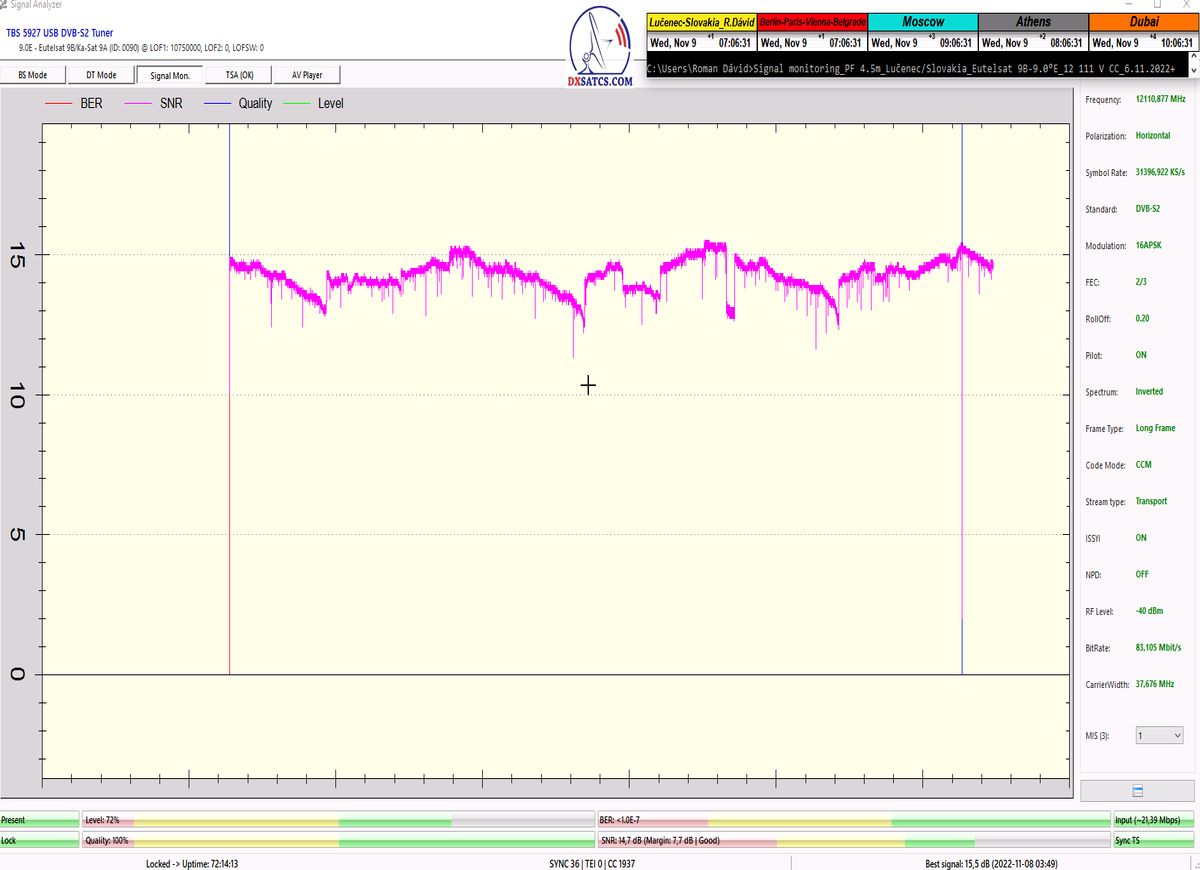Click the SNR margin signal bar
Screen dimensions: 1200x870
(852, 841)
